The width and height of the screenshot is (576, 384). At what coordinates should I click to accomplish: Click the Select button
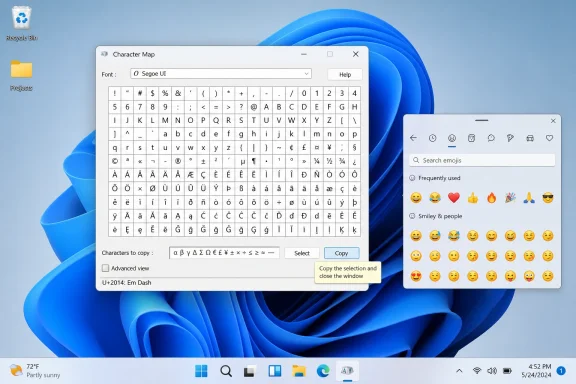(302, 253)
